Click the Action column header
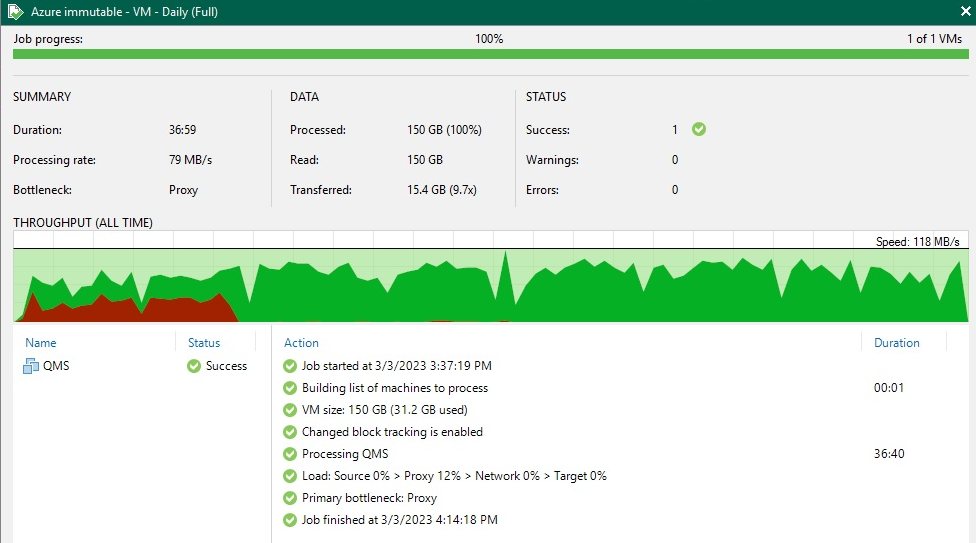 click(301, 342)
